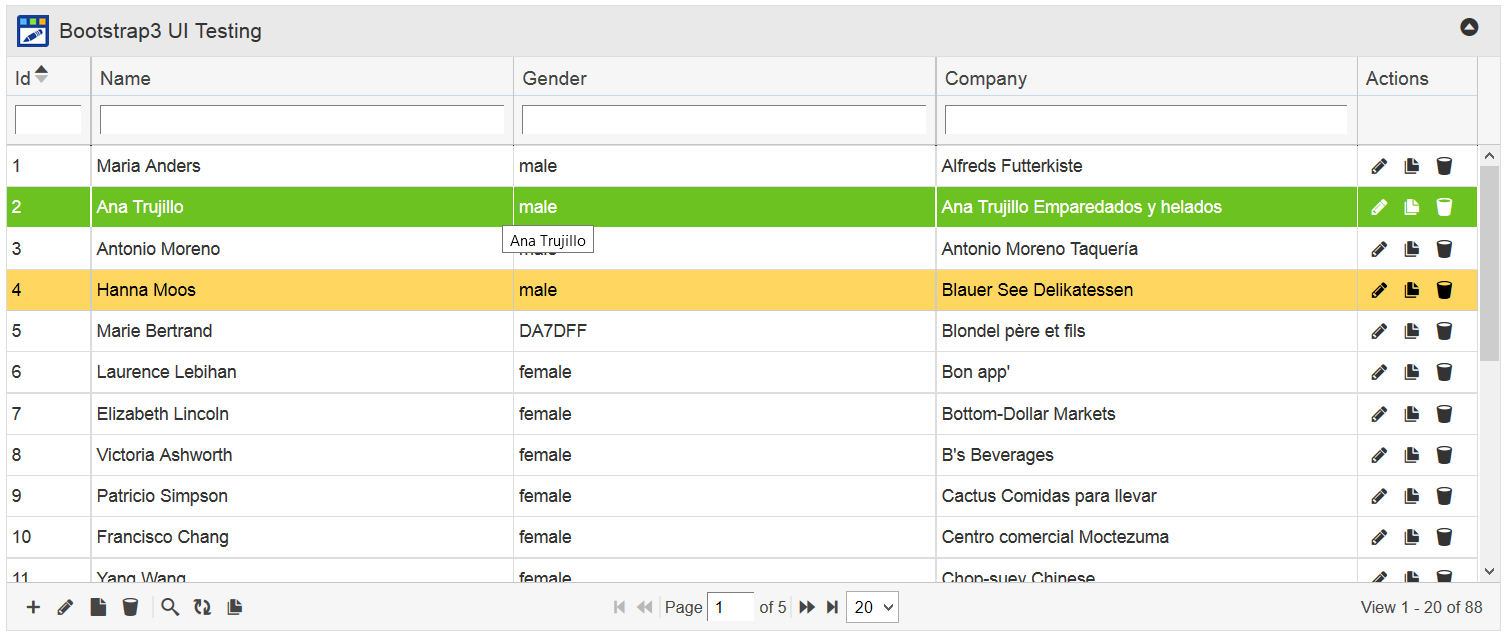
Task: Click the Gender column header
Action: [554, 78]
